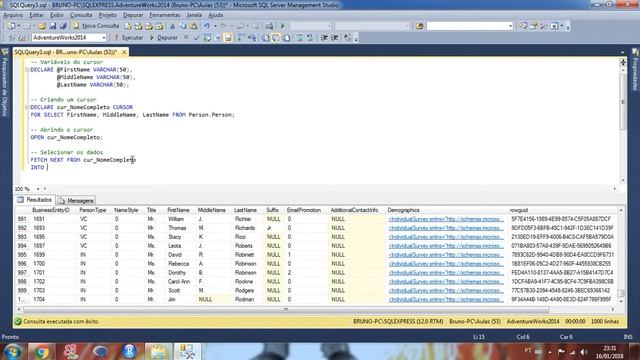Open the Pesquisador de Objetos side panel
Screen dimensions: 640x360
5,82
